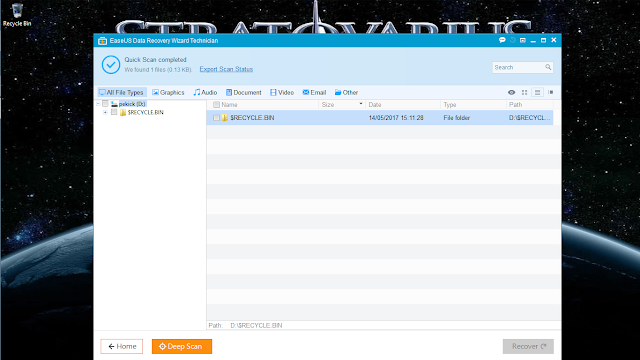640x360 pixels.
Task: Switch to thumbnail grid view
Action: point(524,93)
